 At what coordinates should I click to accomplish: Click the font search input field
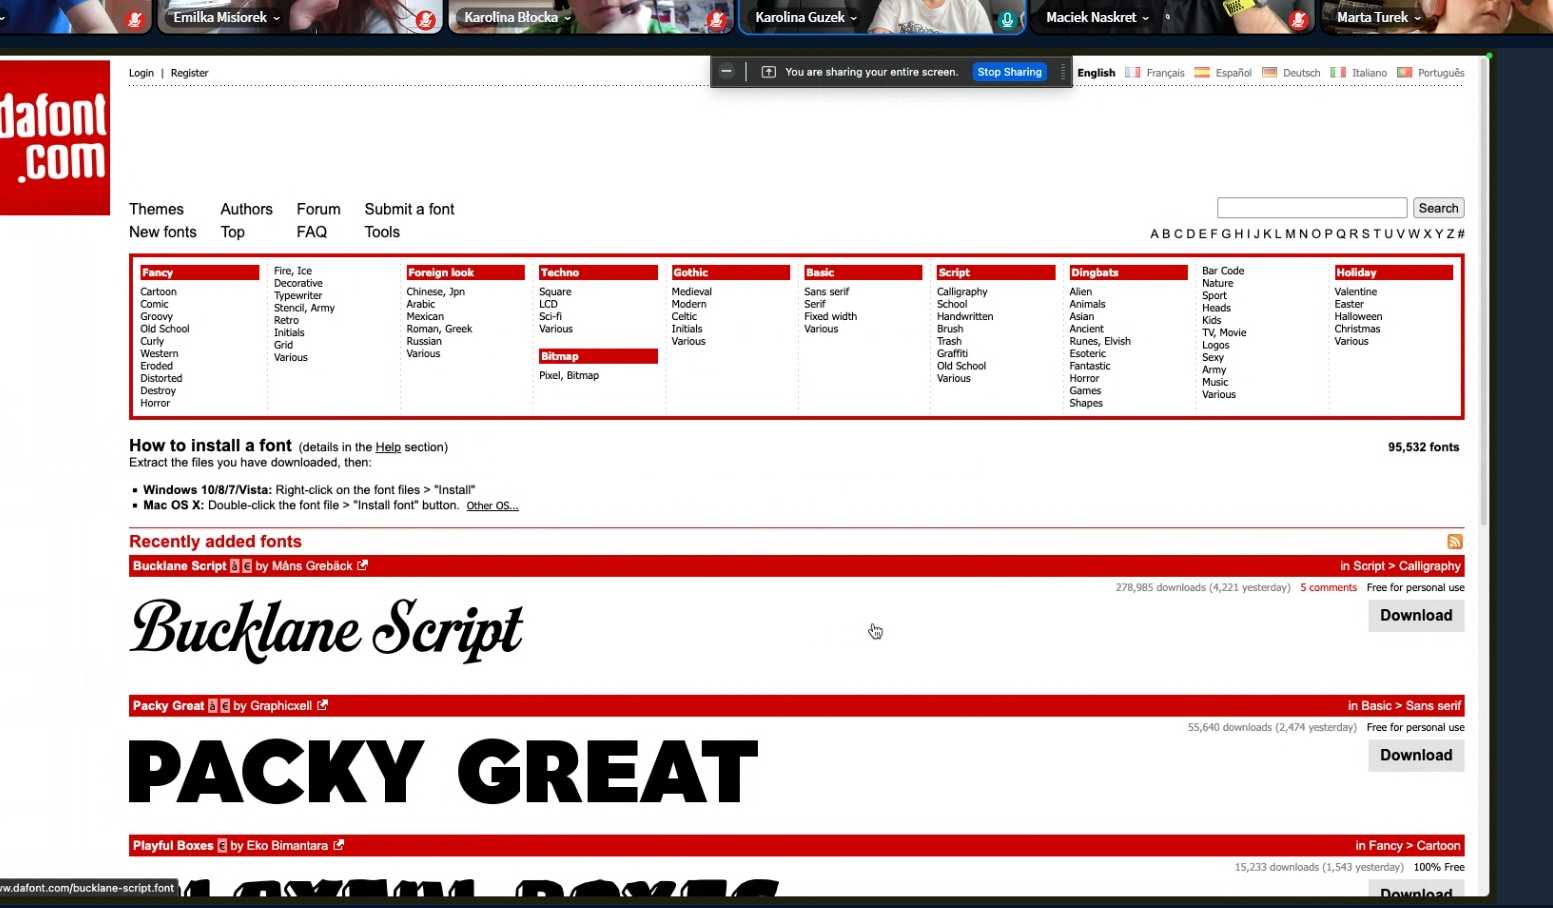tap(1312, 208)
